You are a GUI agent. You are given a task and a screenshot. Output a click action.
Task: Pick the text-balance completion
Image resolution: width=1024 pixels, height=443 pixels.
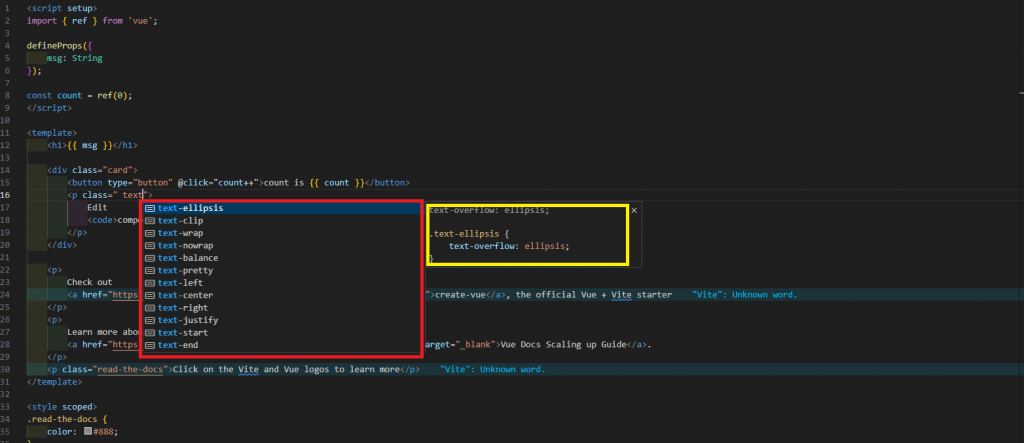(281, 258)
